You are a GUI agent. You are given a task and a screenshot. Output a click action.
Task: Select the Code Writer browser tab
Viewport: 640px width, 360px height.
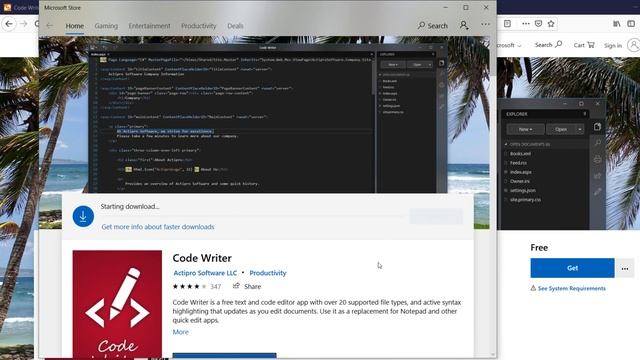tap(20, 7)
